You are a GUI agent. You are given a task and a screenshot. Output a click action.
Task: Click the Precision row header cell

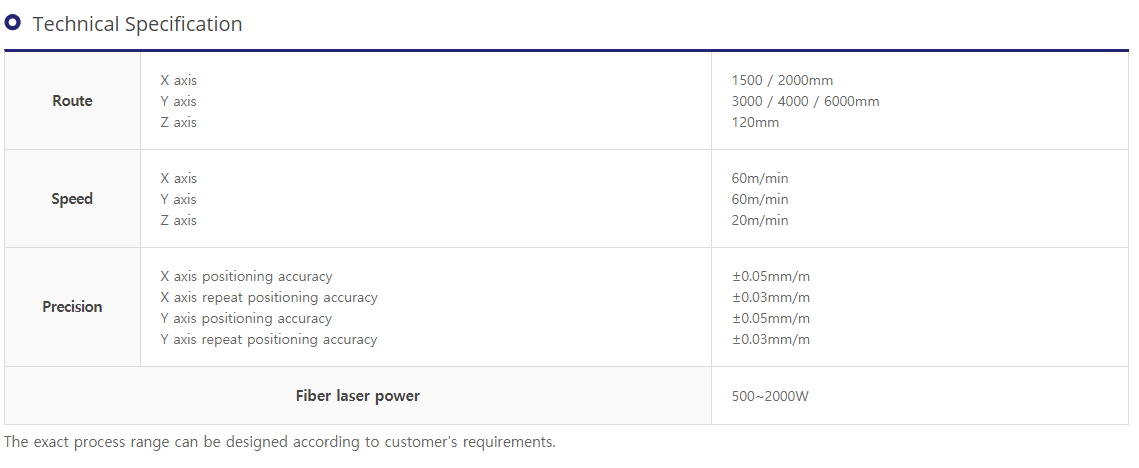73,307
